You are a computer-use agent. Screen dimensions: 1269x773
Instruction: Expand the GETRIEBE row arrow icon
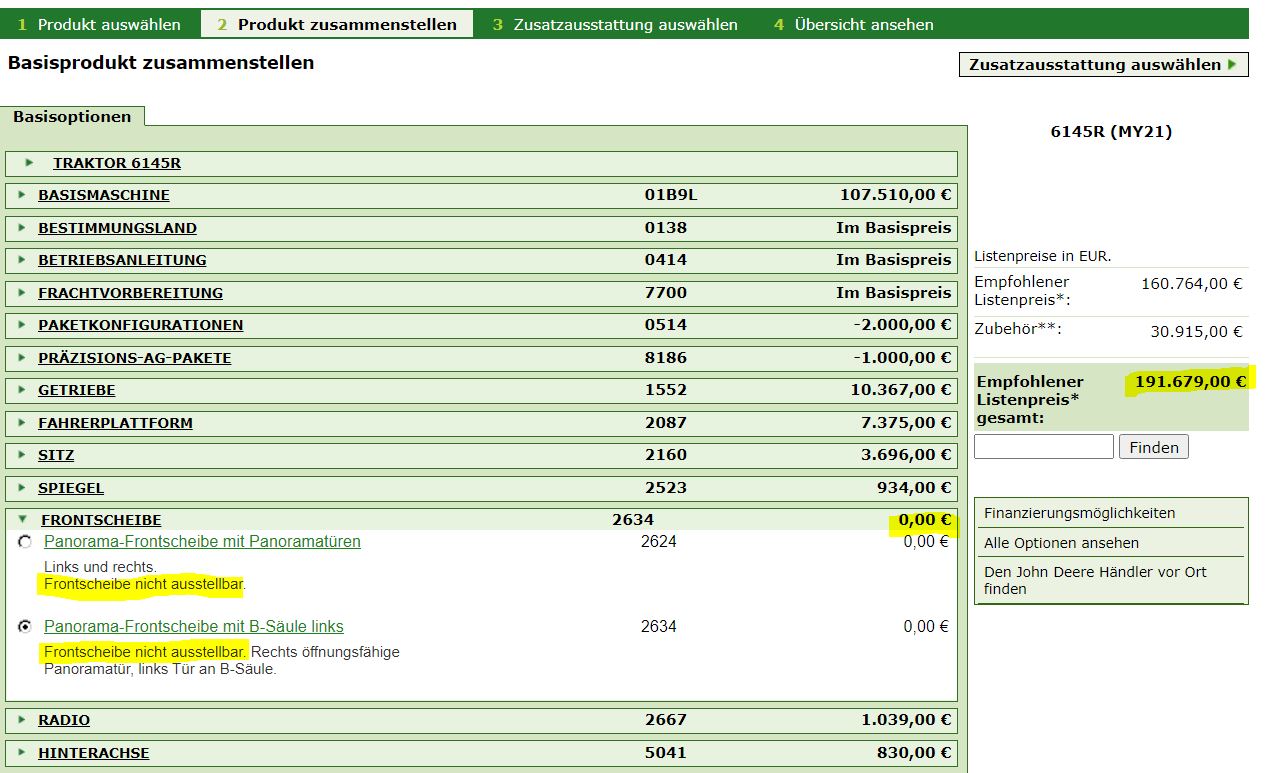click(x=22, y=390)
